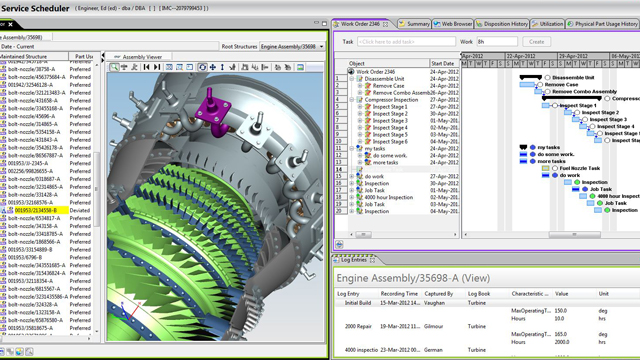Click the skip-forward icon in viewer toolbar
This screenshot has height=360, width=640.
pyautogui.click(x=157, y=67)
